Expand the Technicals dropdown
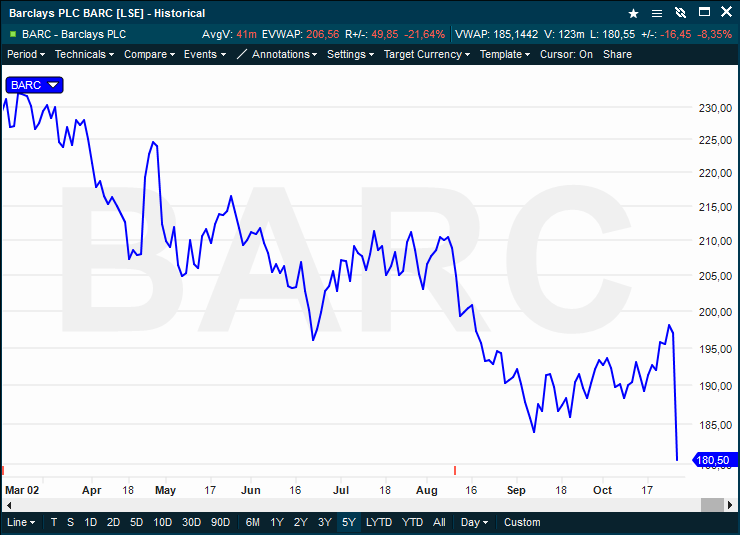The height and width of the screenshot is (535, 740). coord(84,54)
